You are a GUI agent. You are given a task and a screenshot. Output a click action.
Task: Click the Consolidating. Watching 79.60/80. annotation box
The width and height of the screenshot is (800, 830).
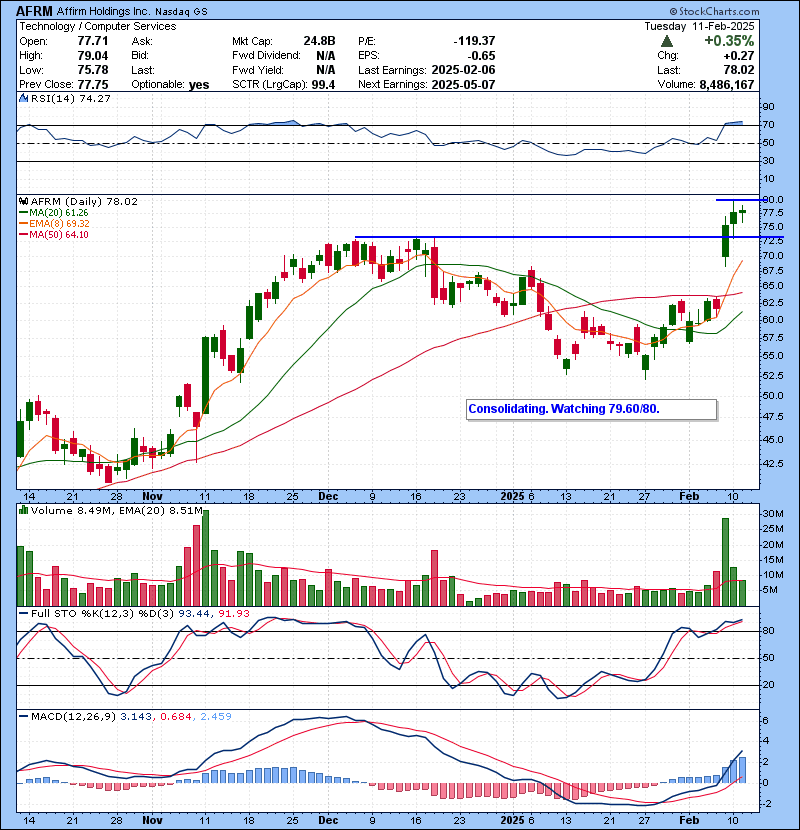coord(591,409)
